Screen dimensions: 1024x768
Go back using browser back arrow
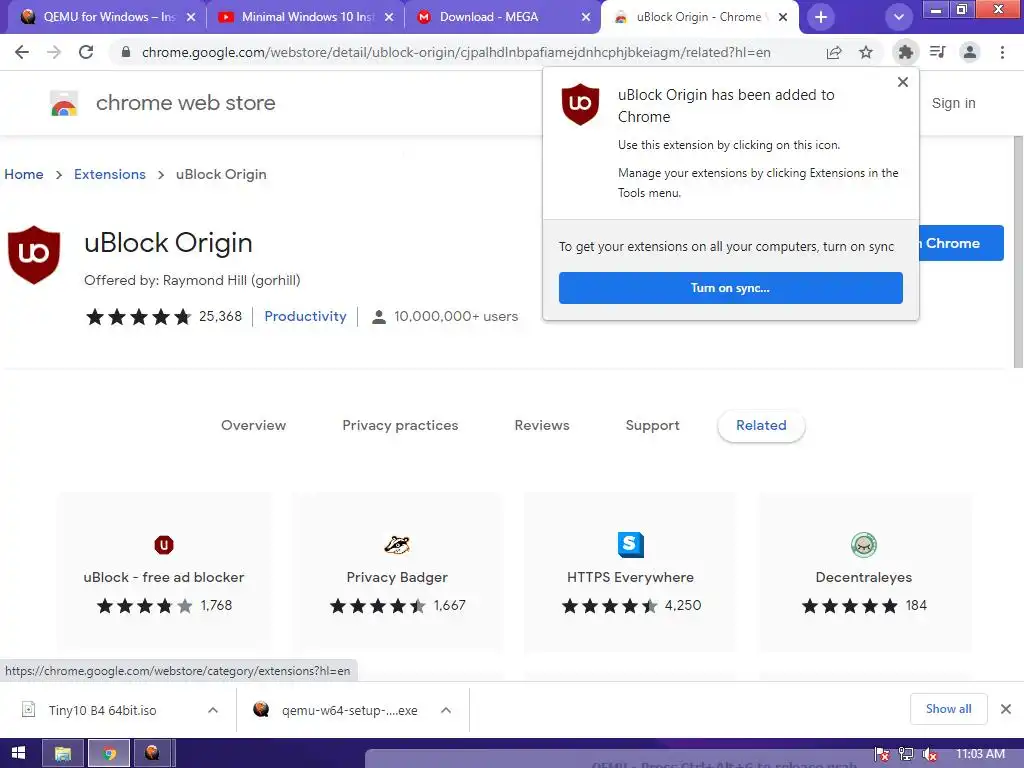[x=22, y=52]
